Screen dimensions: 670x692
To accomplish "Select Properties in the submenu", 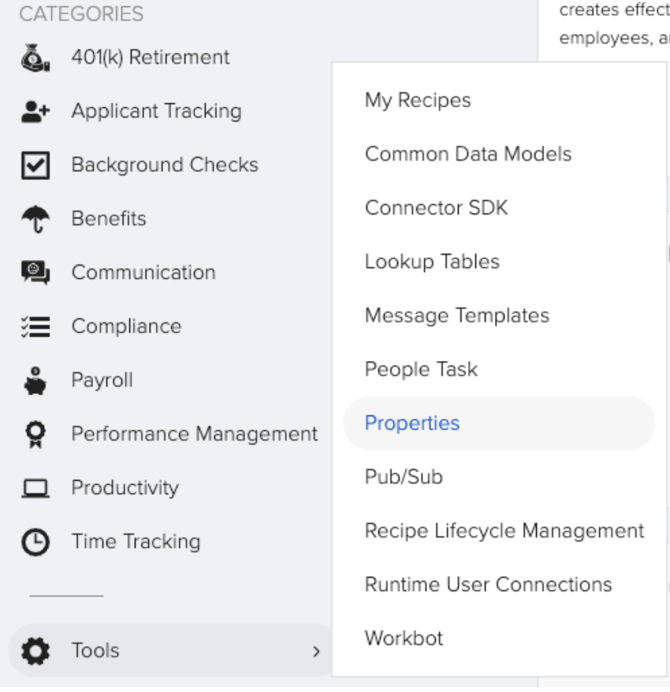I will pos(412,423).
